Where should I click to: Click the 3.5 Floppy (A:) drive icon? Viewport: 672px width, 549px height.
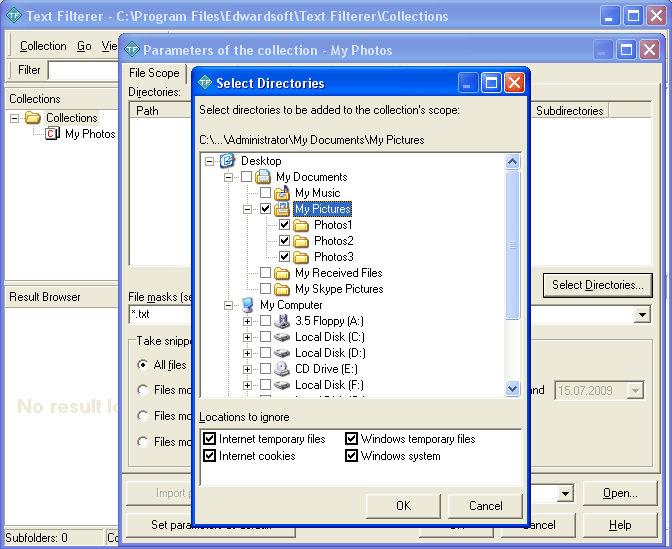pyautogui.click(x=282, y=321)
